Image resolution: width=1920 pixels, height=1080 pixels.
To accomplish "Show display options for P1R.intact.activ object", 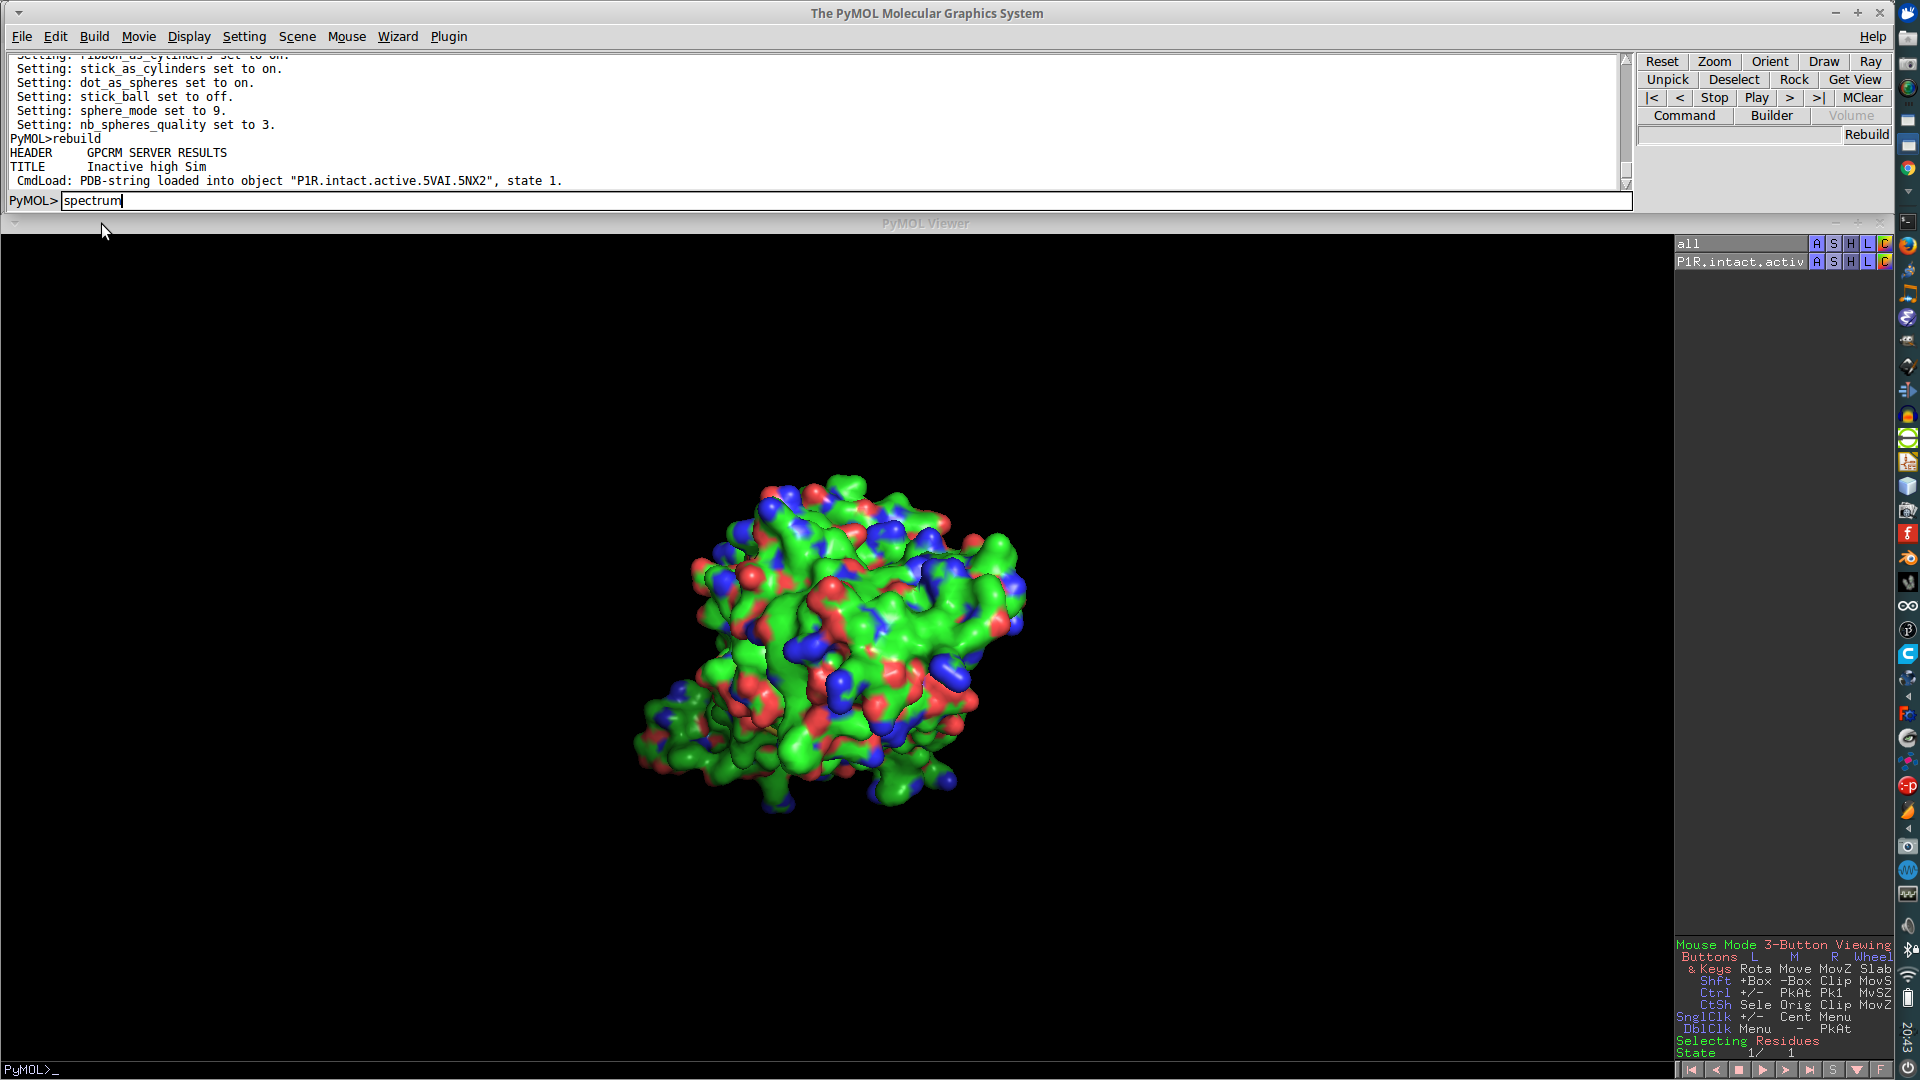I will [1833, 261].
